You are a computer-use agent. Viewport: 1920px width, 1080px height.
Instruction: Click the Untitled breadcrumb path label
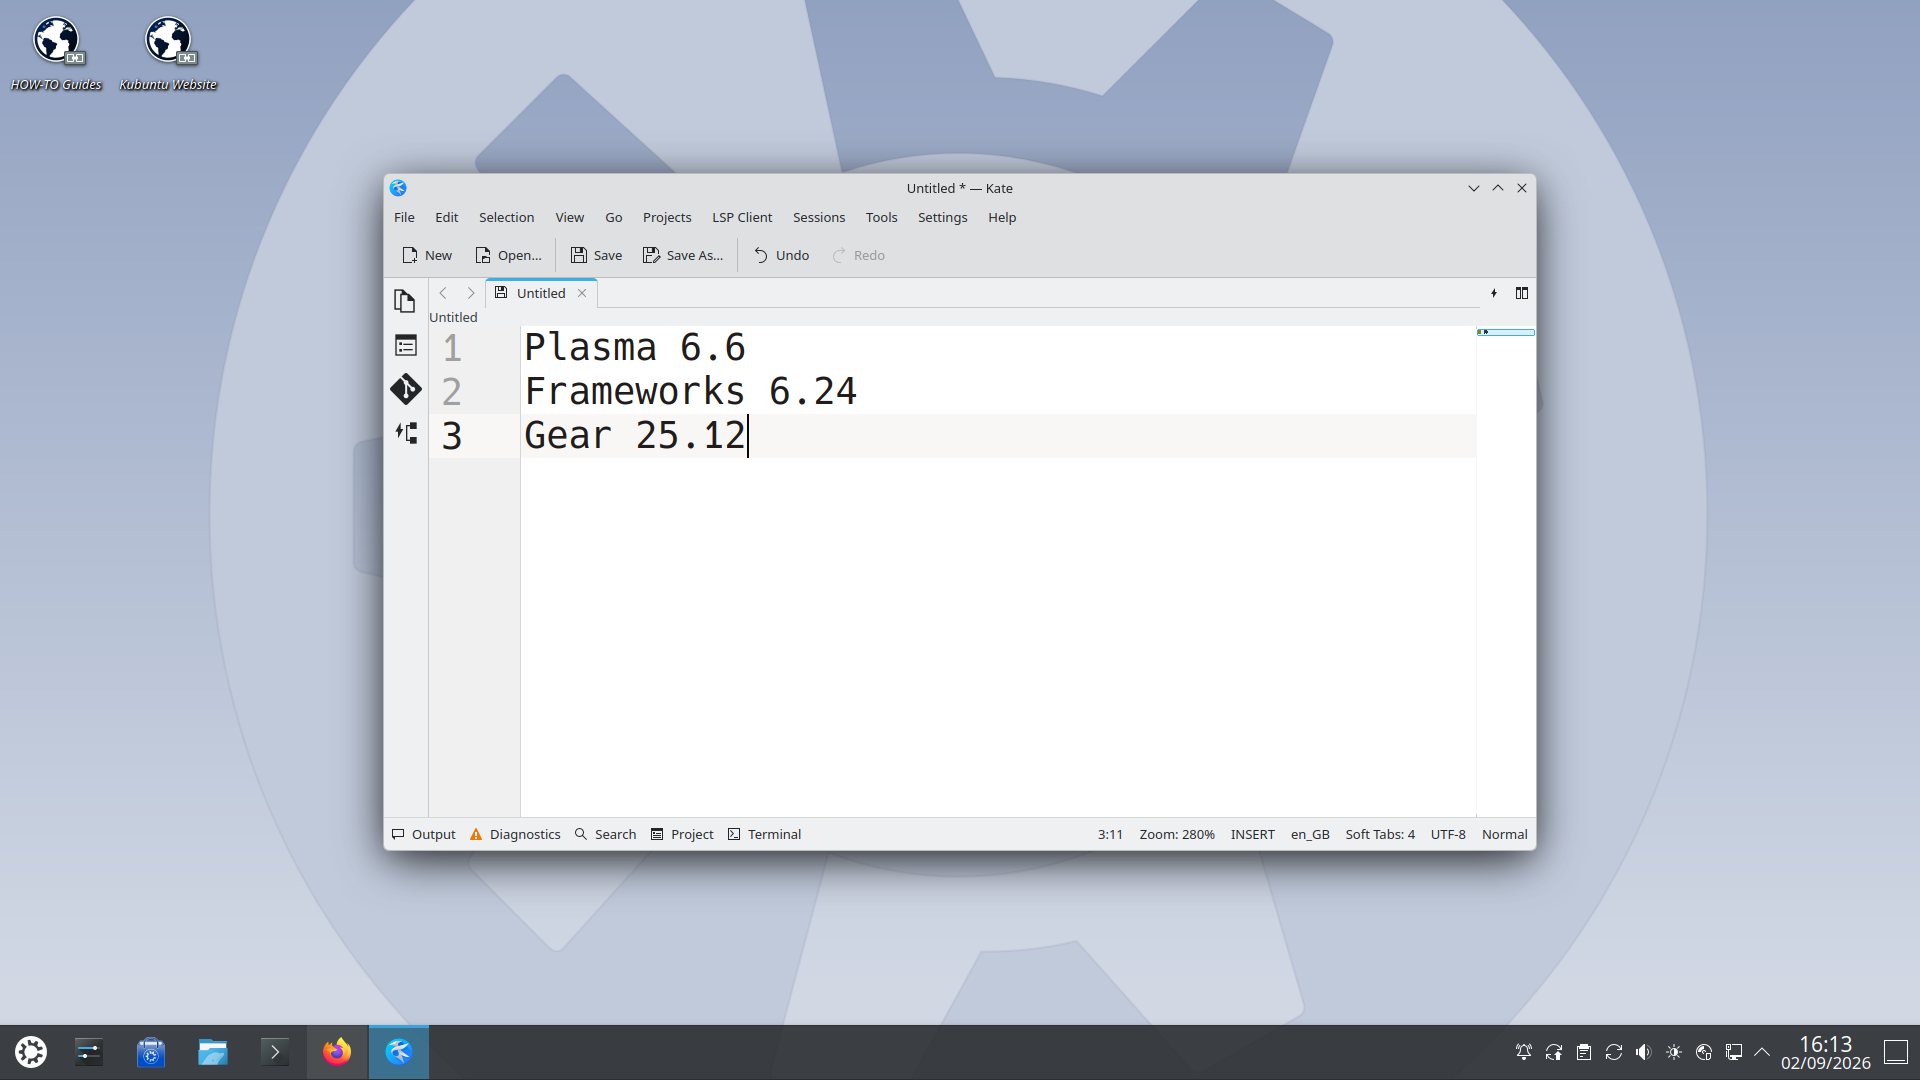click(453, 317)
